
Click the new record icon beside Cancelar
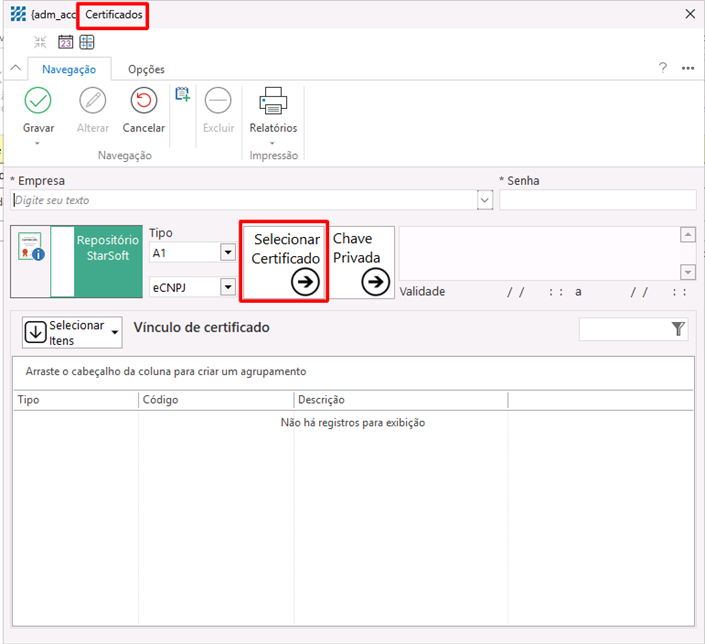182,94
